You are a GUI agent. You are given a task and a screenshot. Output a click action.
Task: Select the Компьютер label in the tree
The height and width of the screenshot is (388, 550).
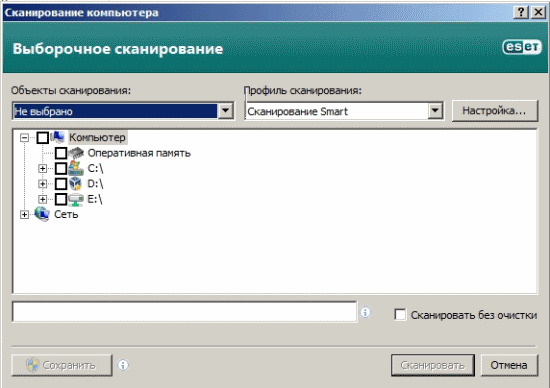(x=97, y=138)
